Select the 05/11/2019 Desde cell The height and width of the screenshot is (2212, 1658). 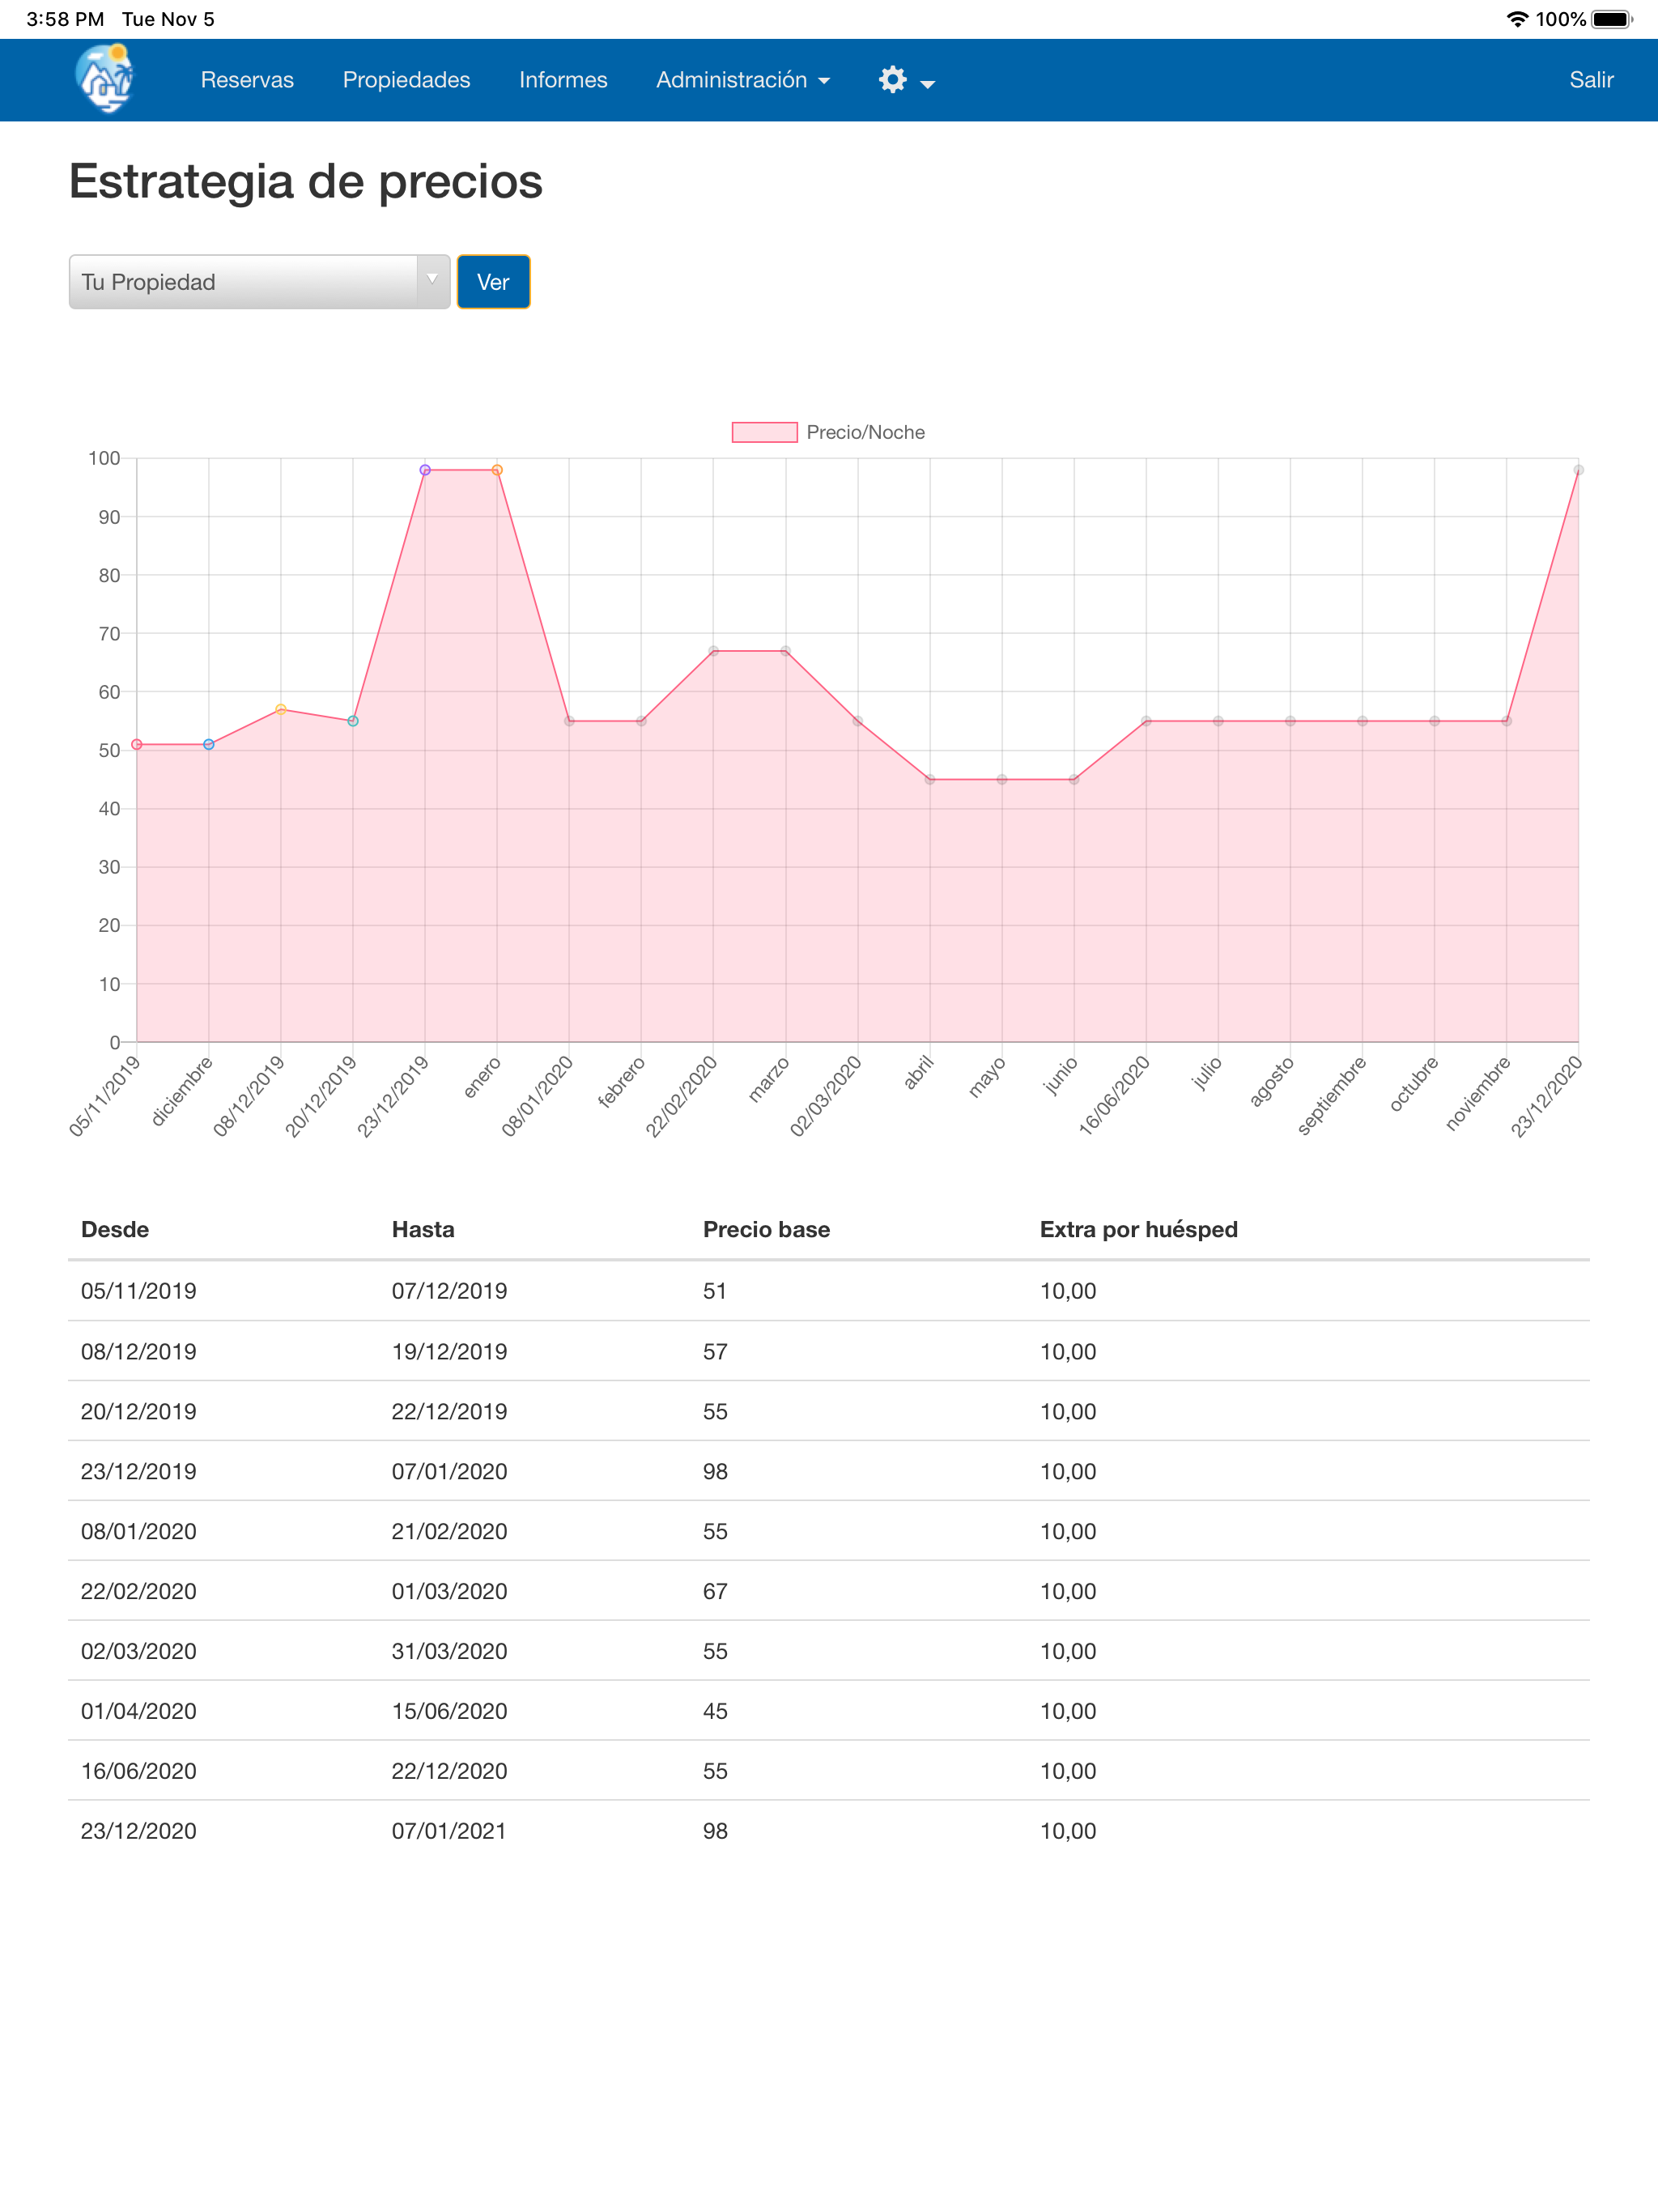(x=138, y=1291)
